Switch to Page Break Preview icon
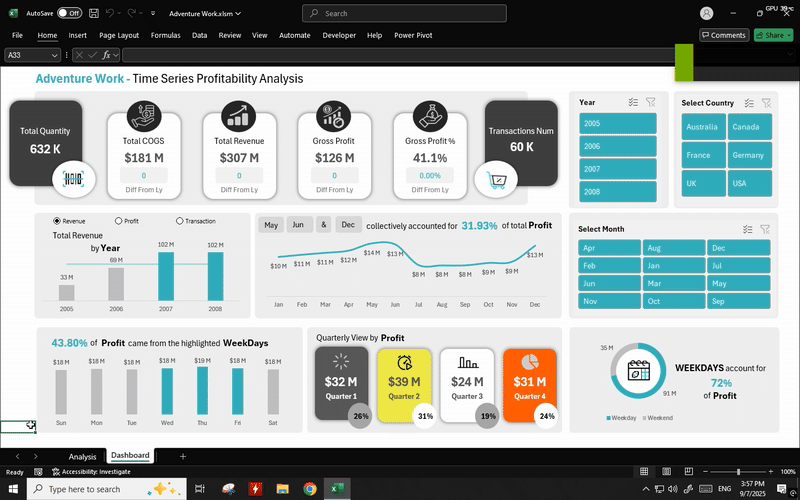 pos(688,471)
